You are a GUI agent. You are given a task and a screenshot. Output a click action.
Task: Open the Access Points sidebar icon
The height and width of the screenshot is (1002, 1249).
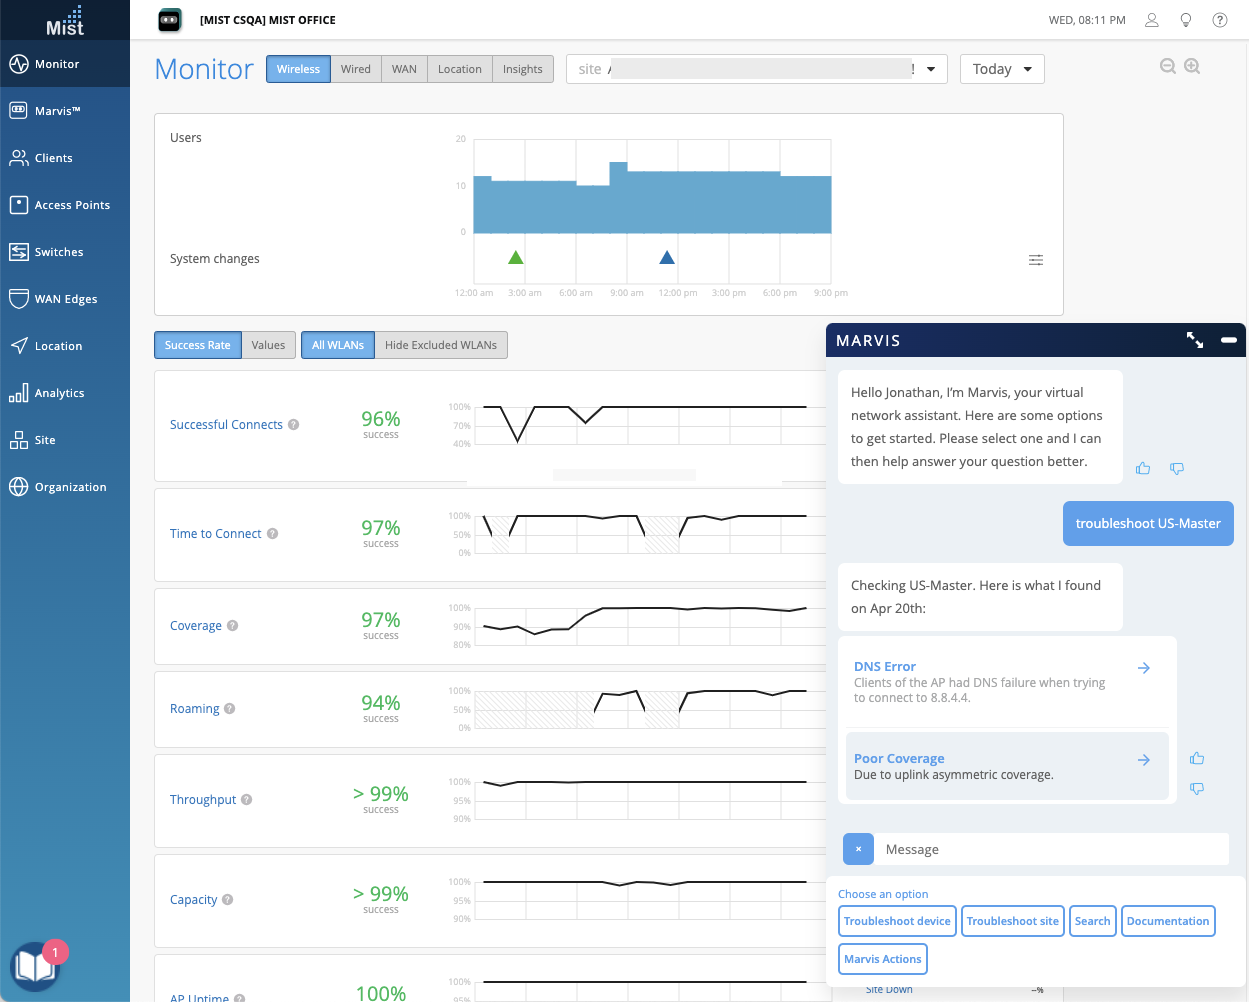(18, 205)
